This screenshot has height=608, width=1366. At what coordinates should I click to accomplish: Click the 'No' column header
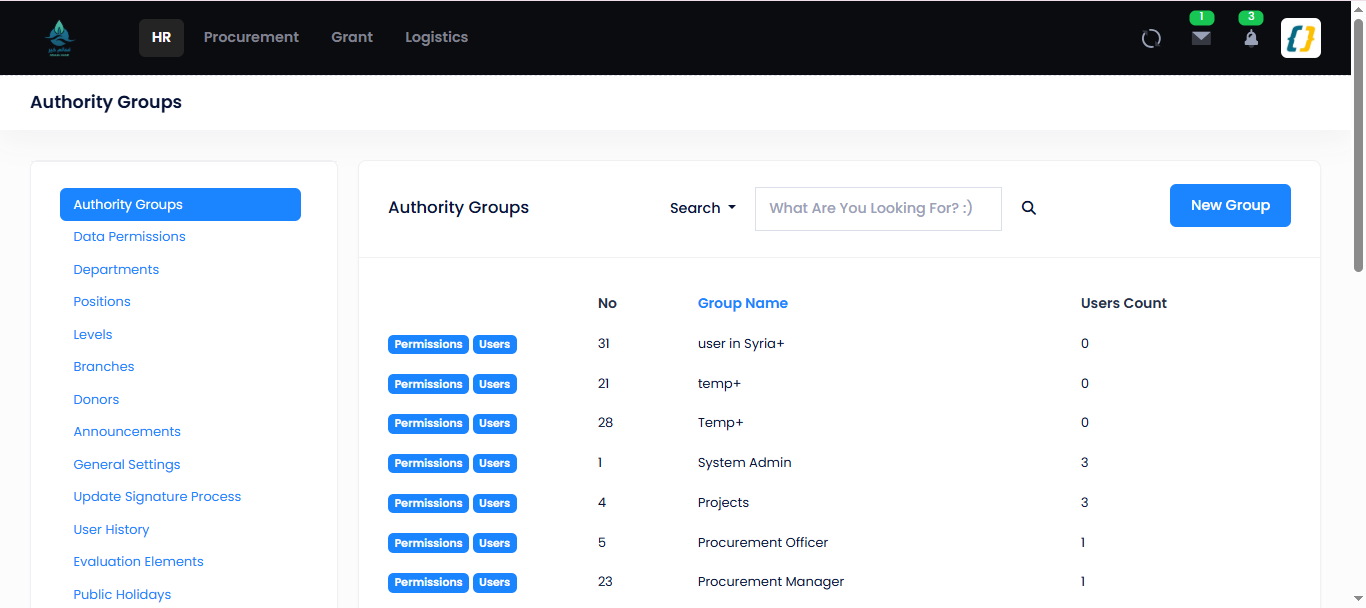tap(607, 303)
